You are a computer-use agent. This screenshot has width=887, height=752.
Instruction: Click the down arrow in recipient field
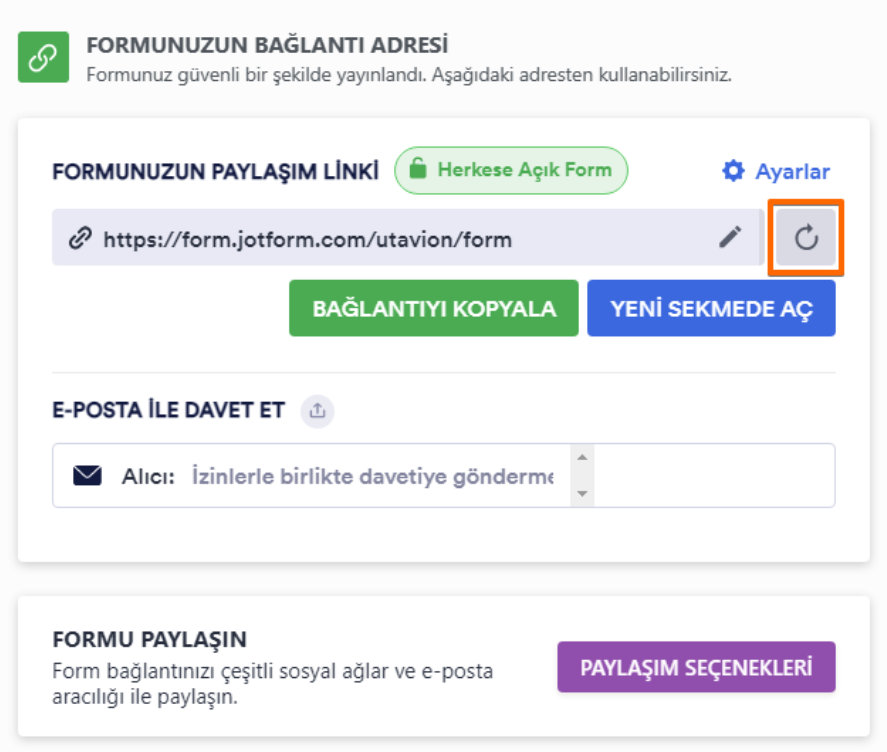tap(582, 493)
